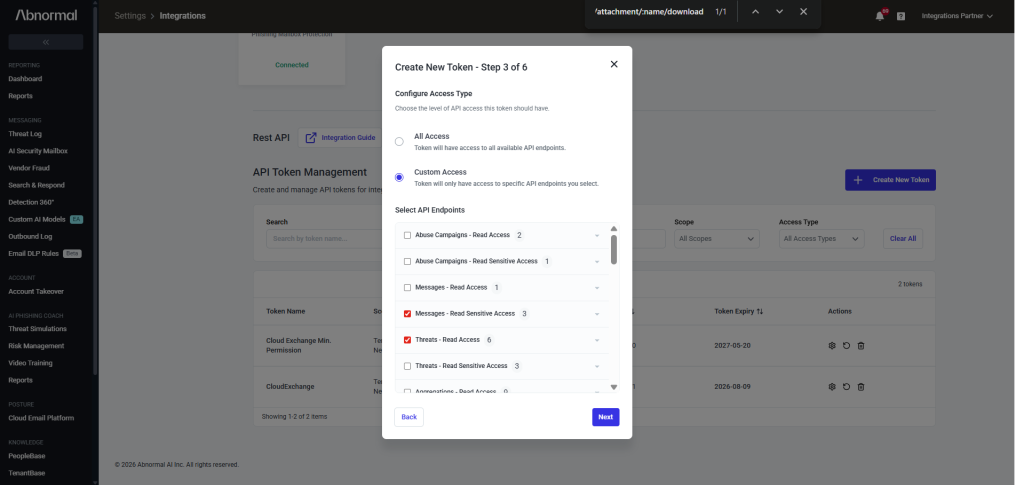Image resolution: width=1024 pixels, height=485 pixels.
Task: Click Back in token dialog
Action: pyautogui.click(x=409, y=417)
